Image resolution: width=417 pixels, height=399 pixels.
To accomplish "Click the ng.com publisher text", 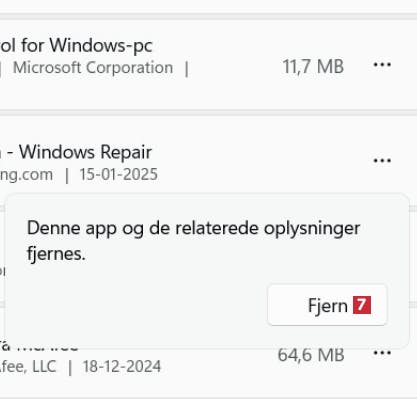I will pyautogui.click(x=26, y=175).
